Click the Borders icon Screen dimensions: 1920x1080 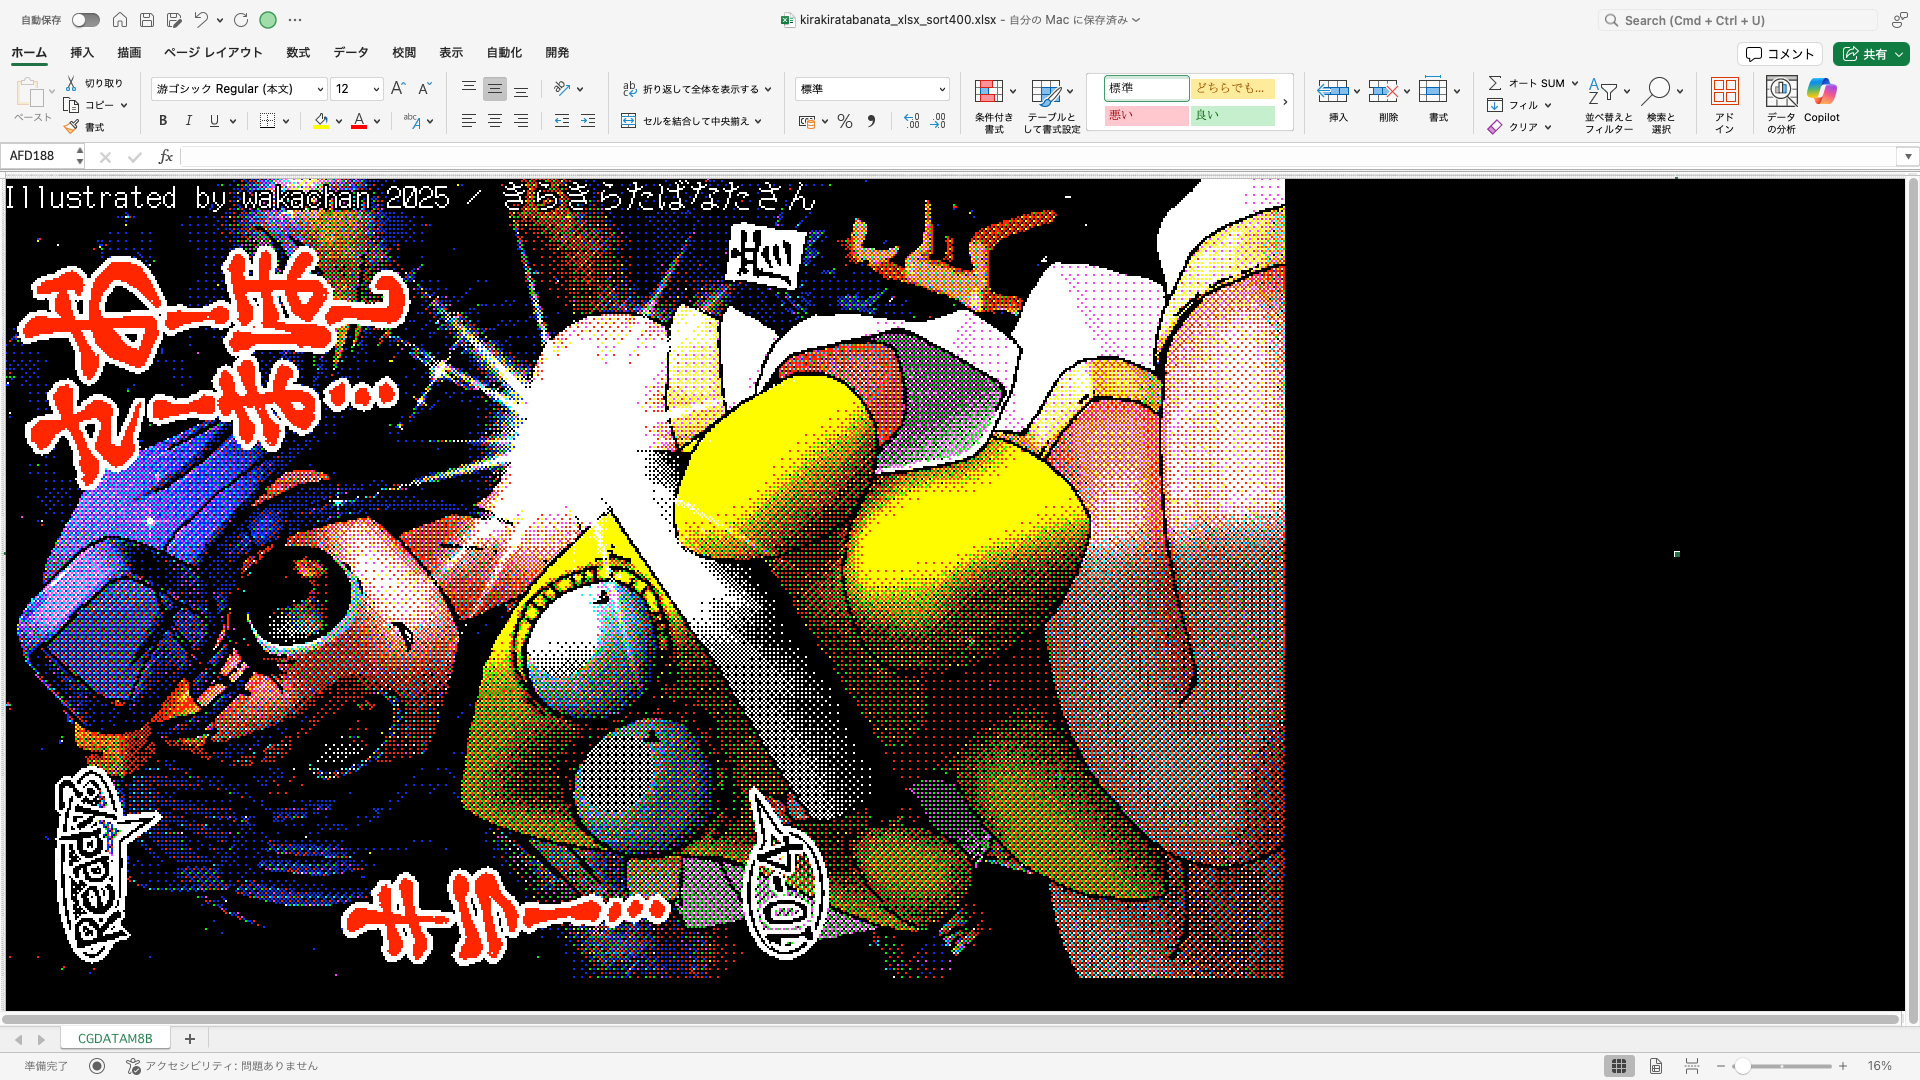[267, 121]
